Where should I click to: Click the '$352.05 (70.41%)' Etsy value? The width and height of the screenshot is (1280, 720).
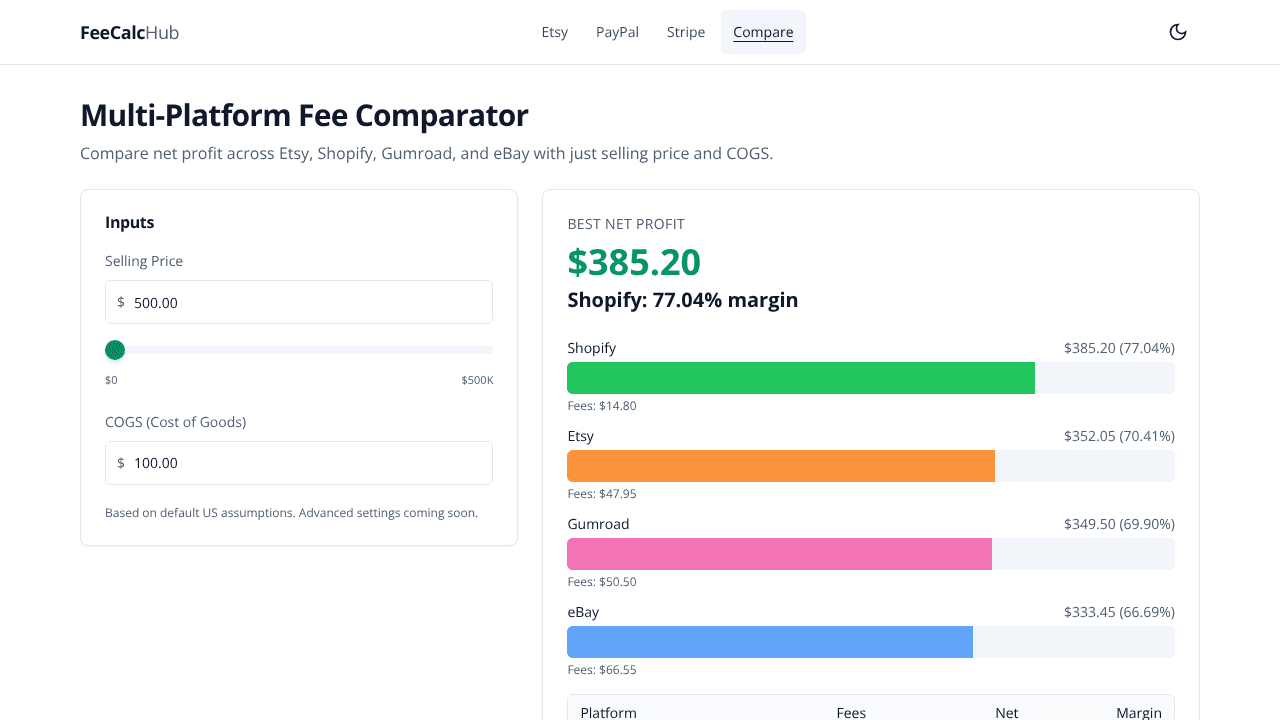1119,436
